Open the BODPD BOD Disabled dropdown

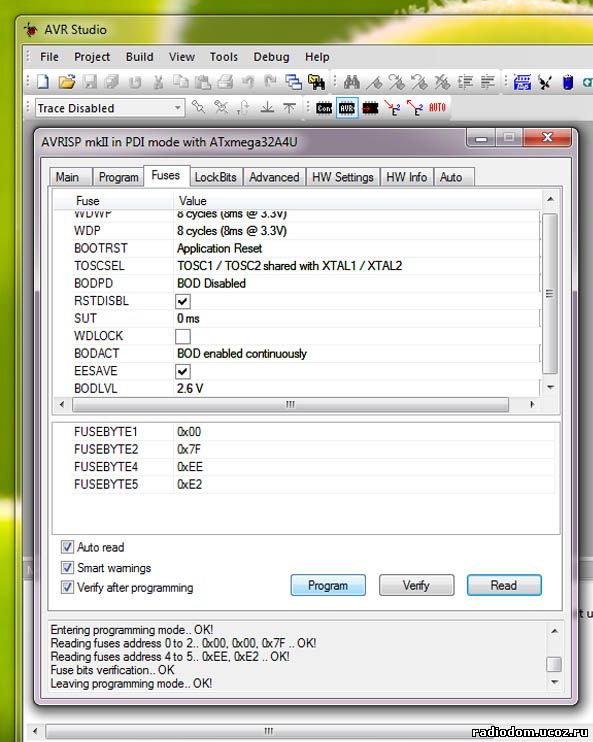click(357, 283)
